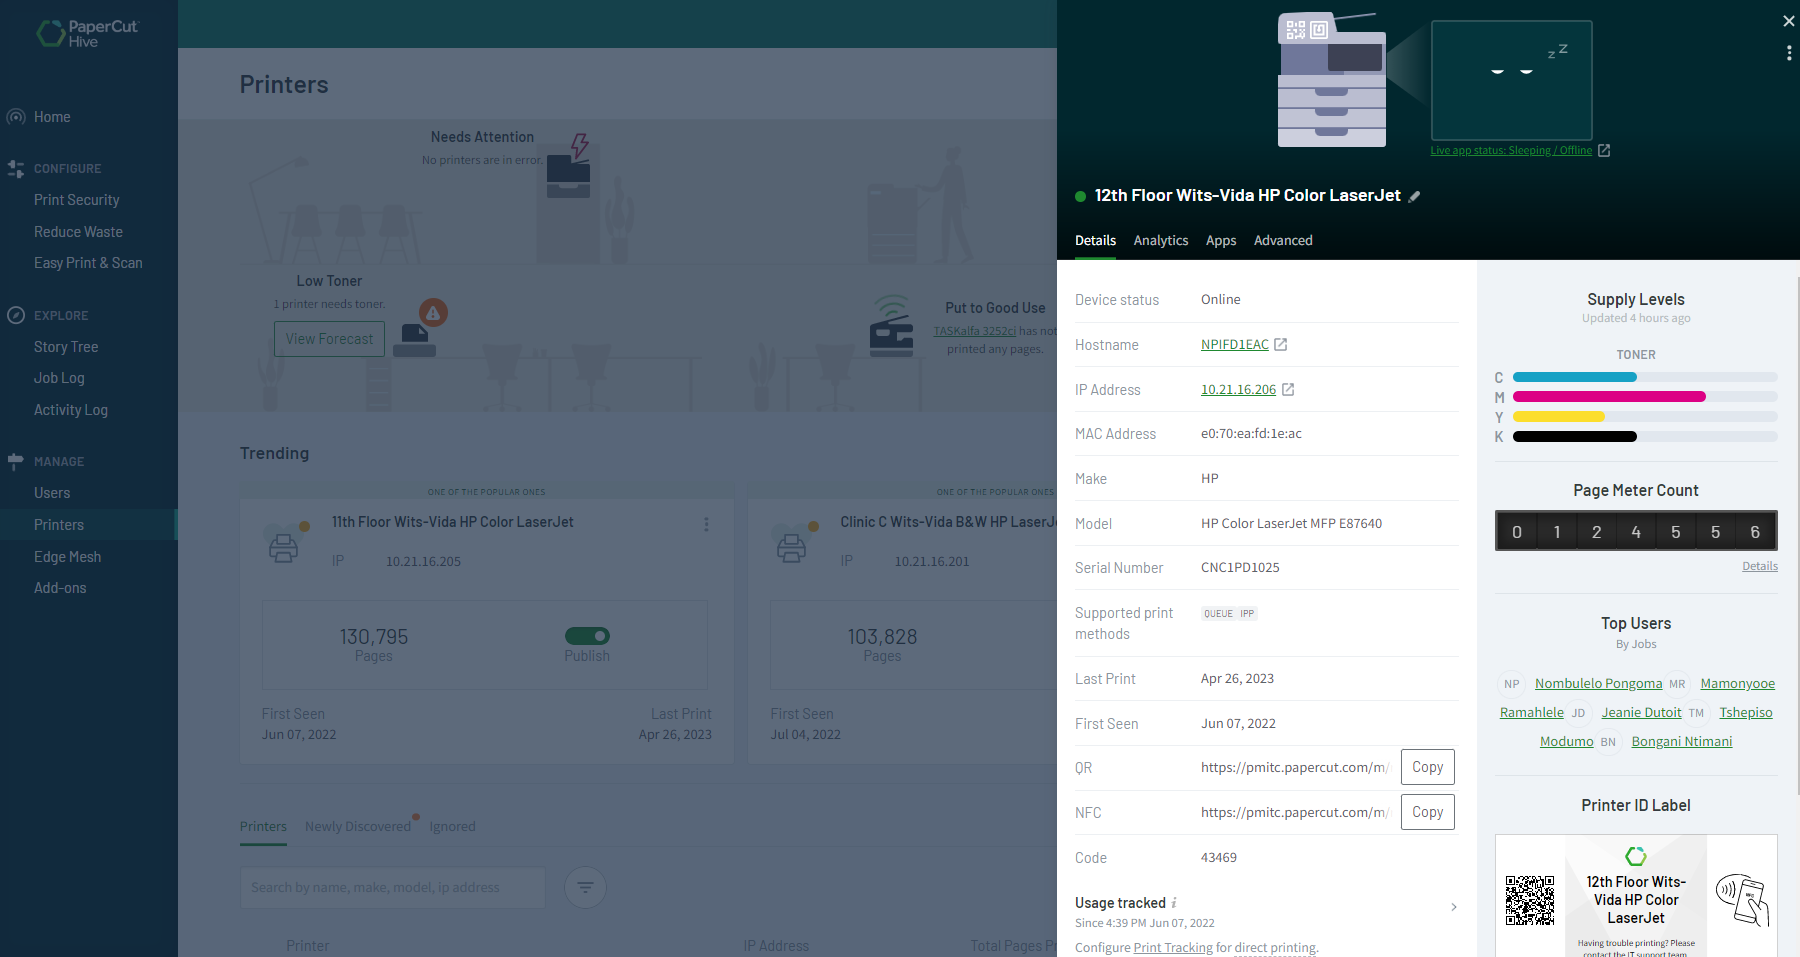
Task: Click the NP avatar for Nombulelo Pongoma
Action: pos(1511,684)
